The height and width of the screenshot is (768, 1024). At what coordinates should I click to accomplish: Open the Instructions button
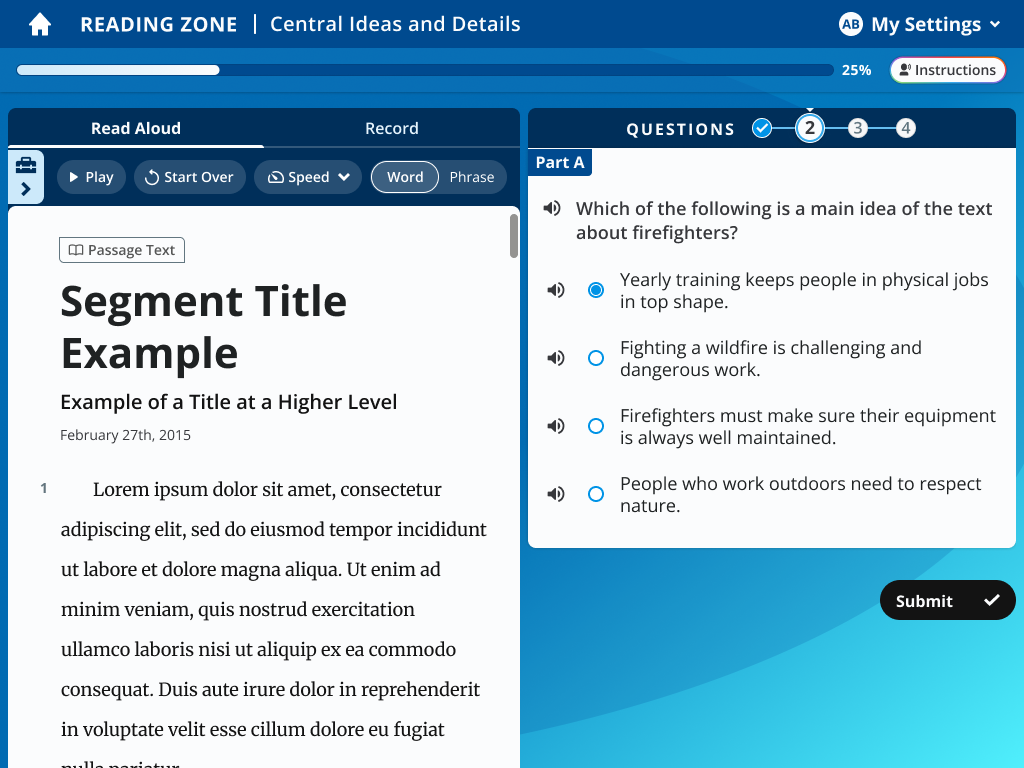click(x=948, y=70)
